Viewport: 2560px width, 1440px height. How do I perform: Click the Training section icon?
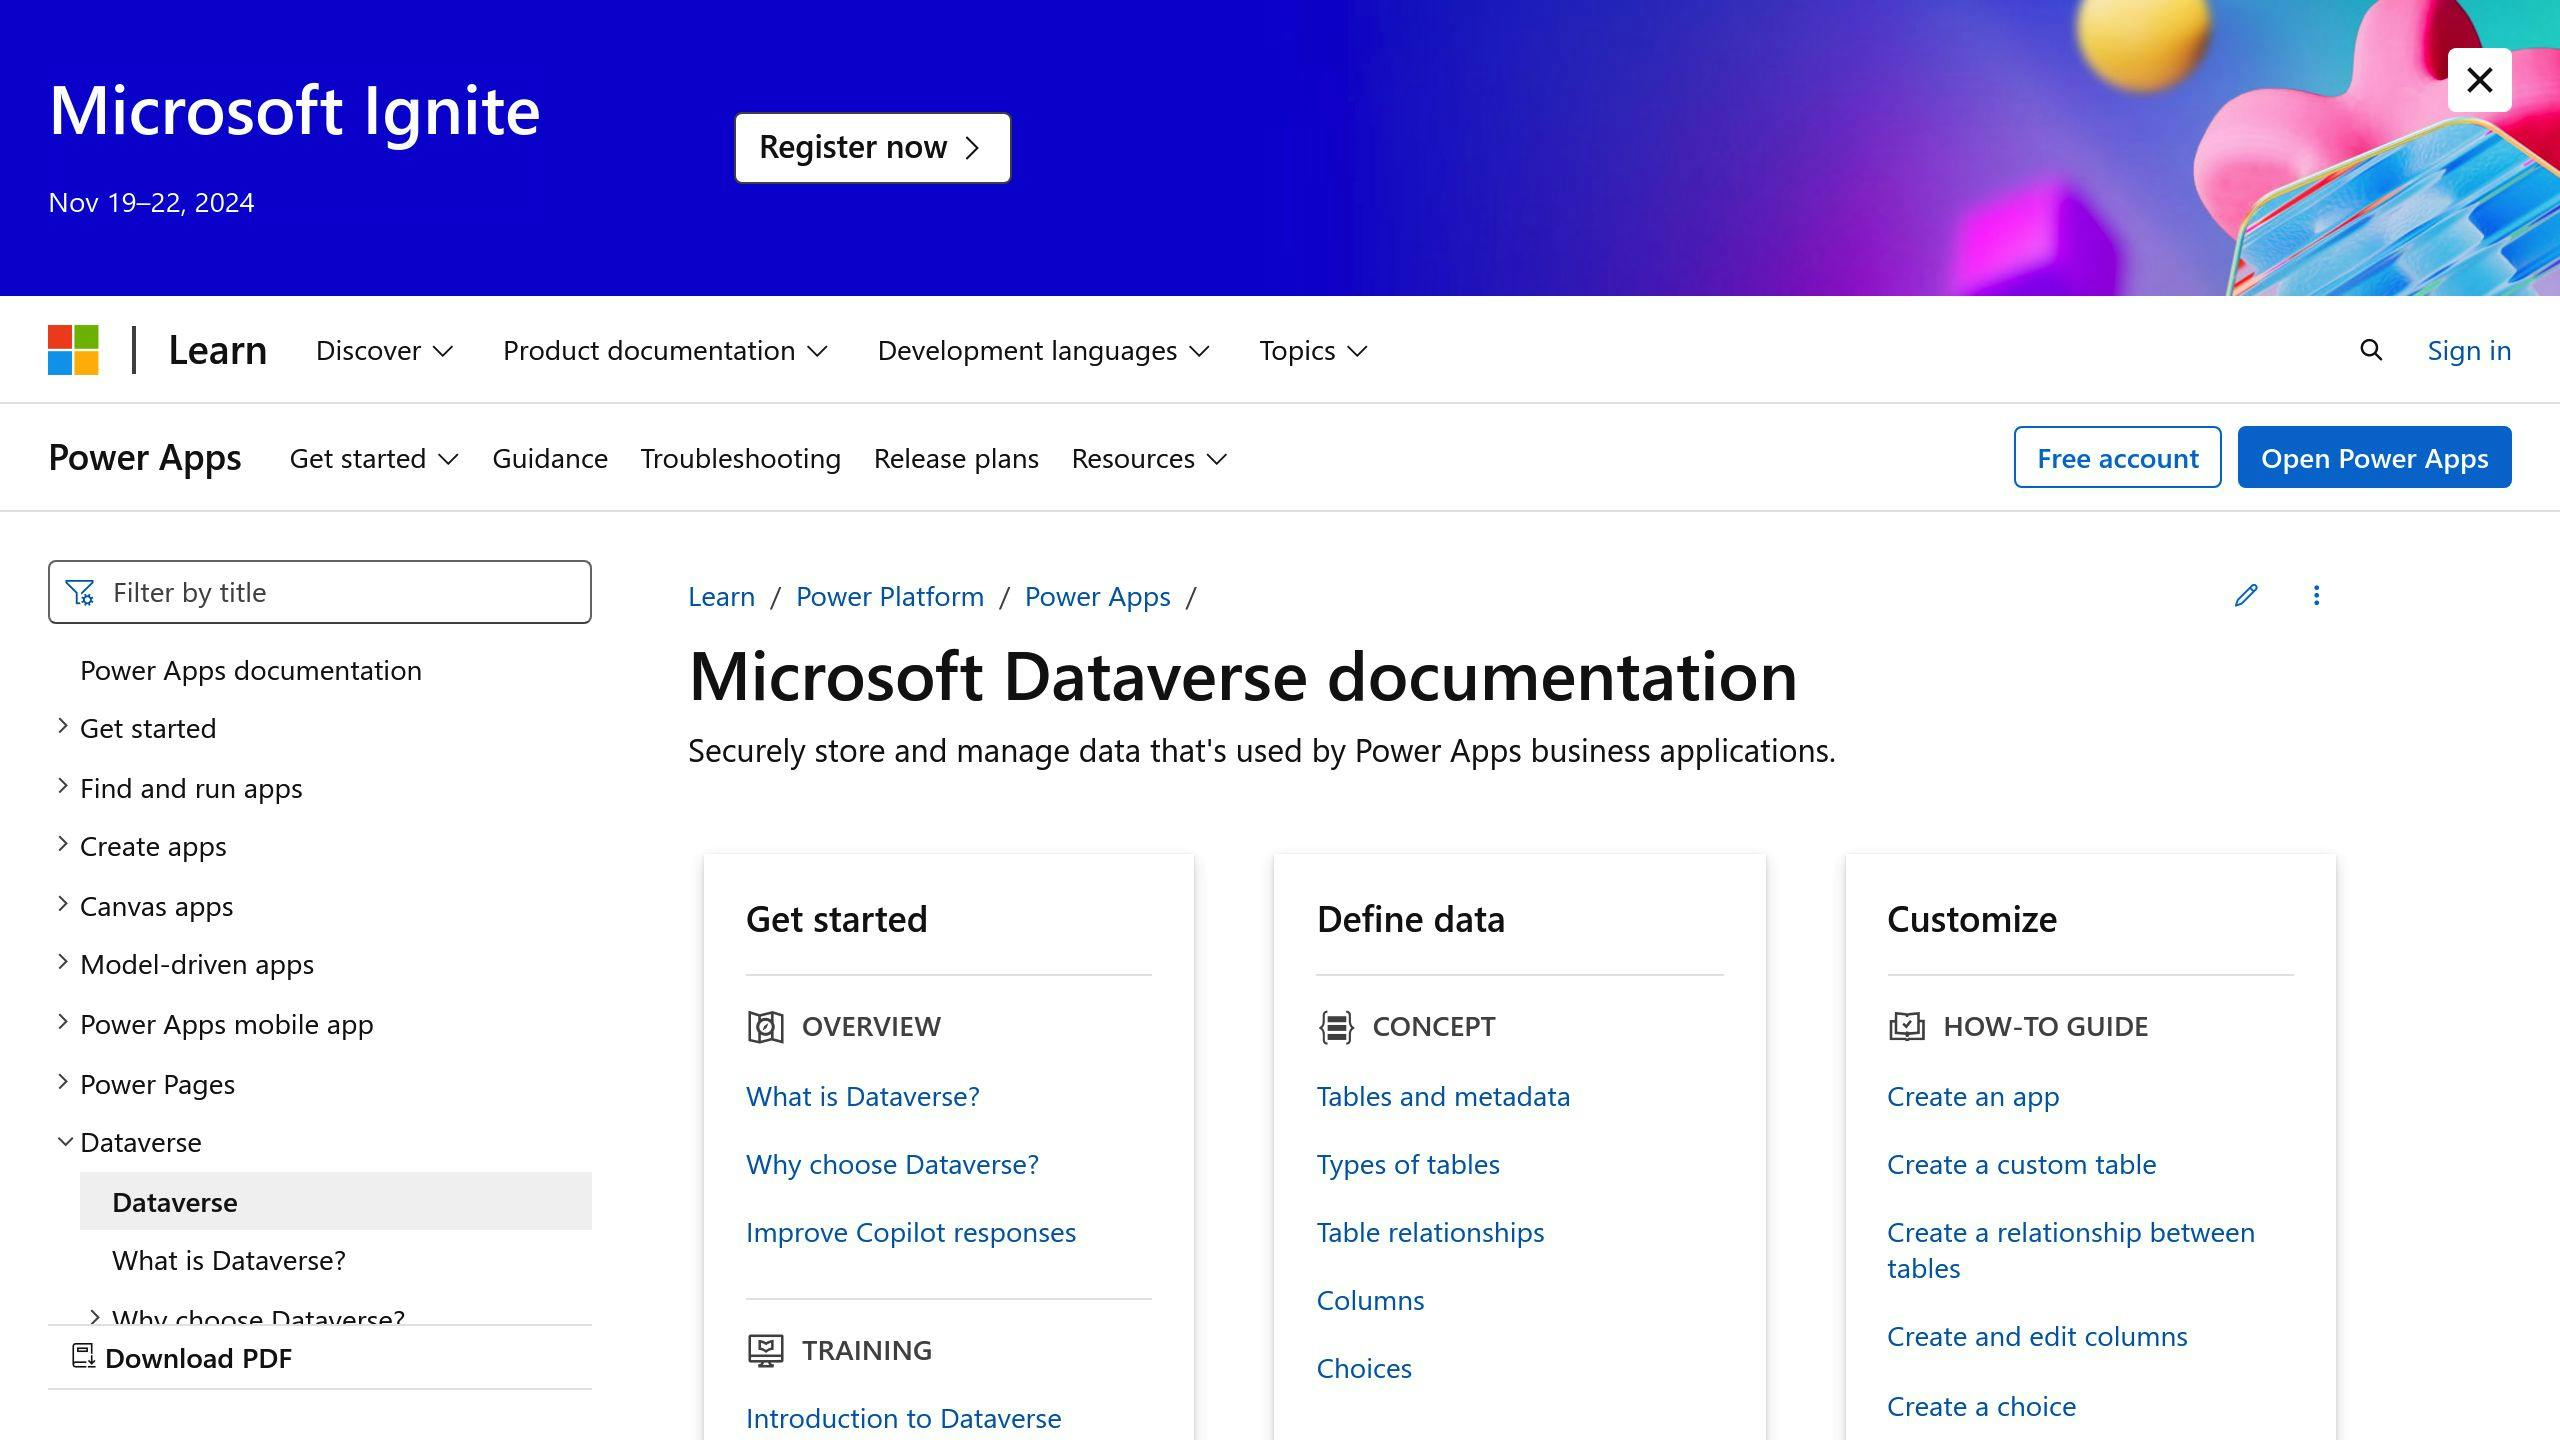click(766, 1351)
